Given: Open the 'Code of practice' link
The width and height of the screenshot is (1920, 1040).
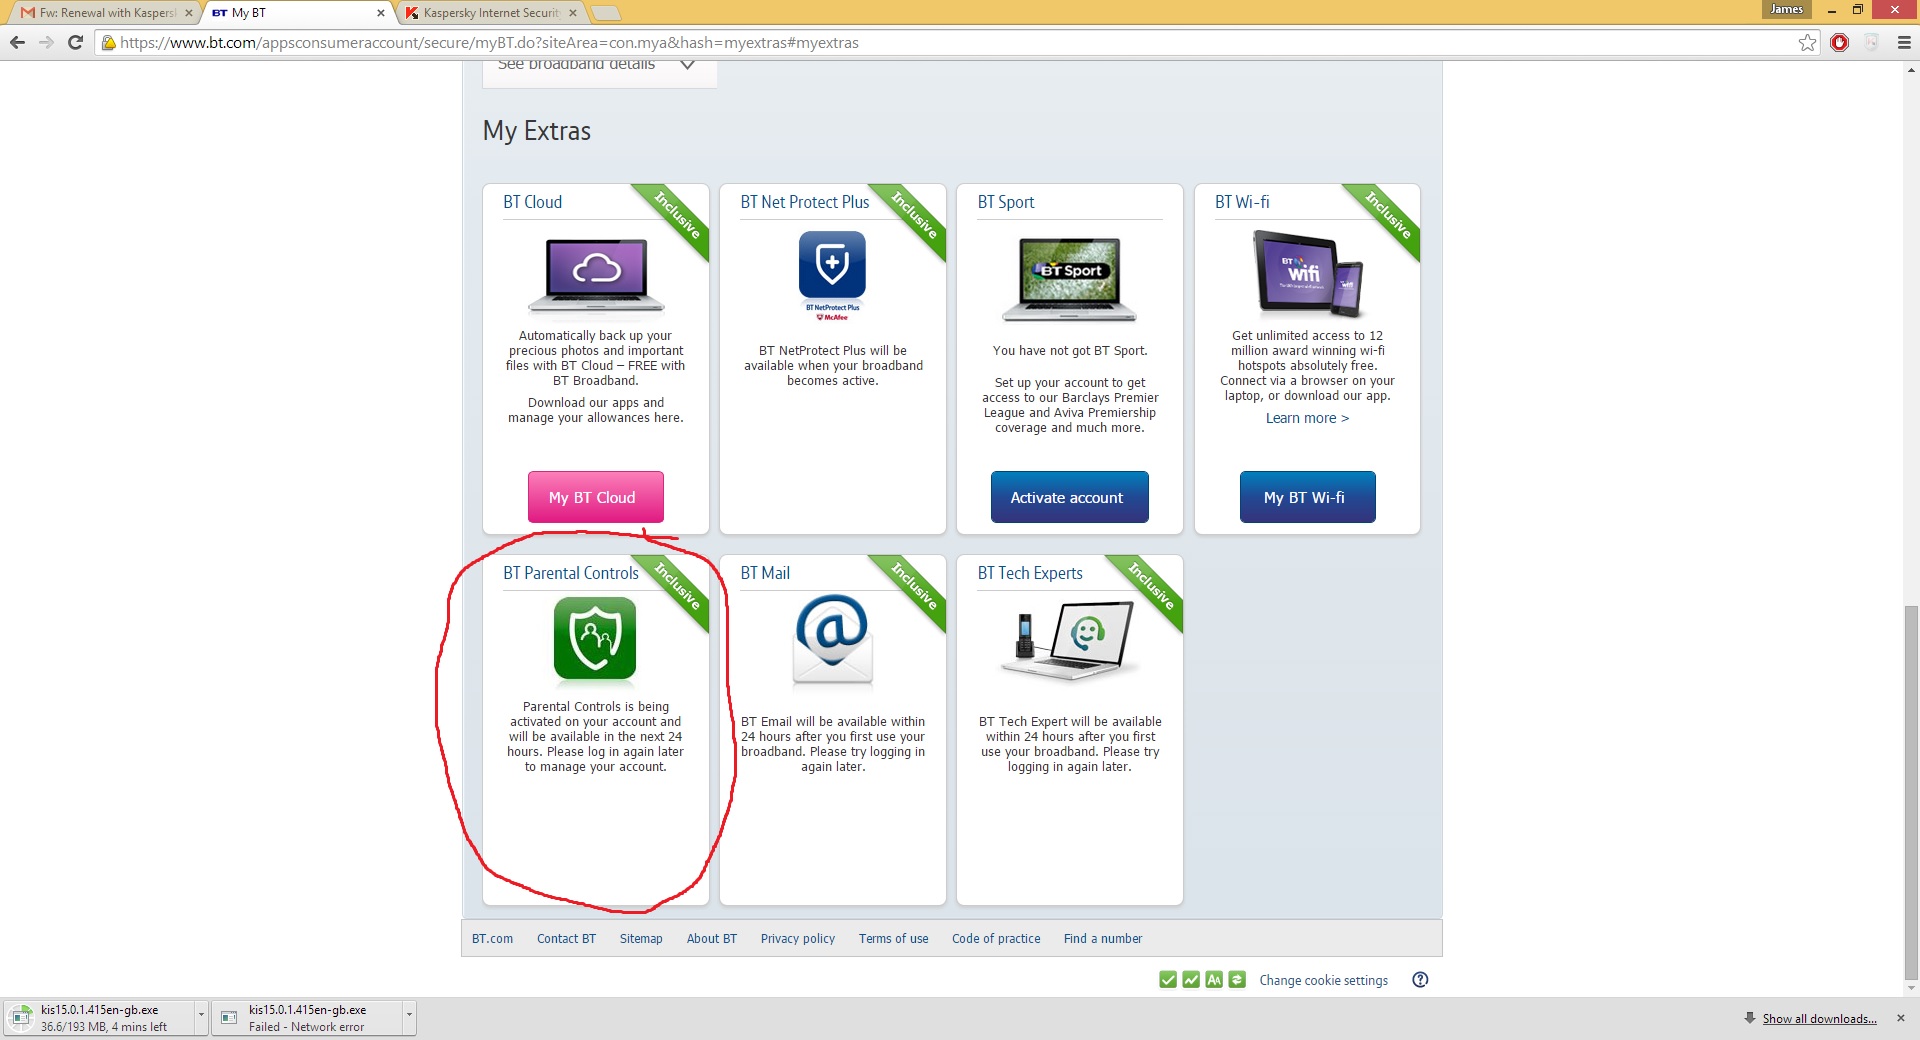Looking at the screenshot, I should [x=996, y=938].
